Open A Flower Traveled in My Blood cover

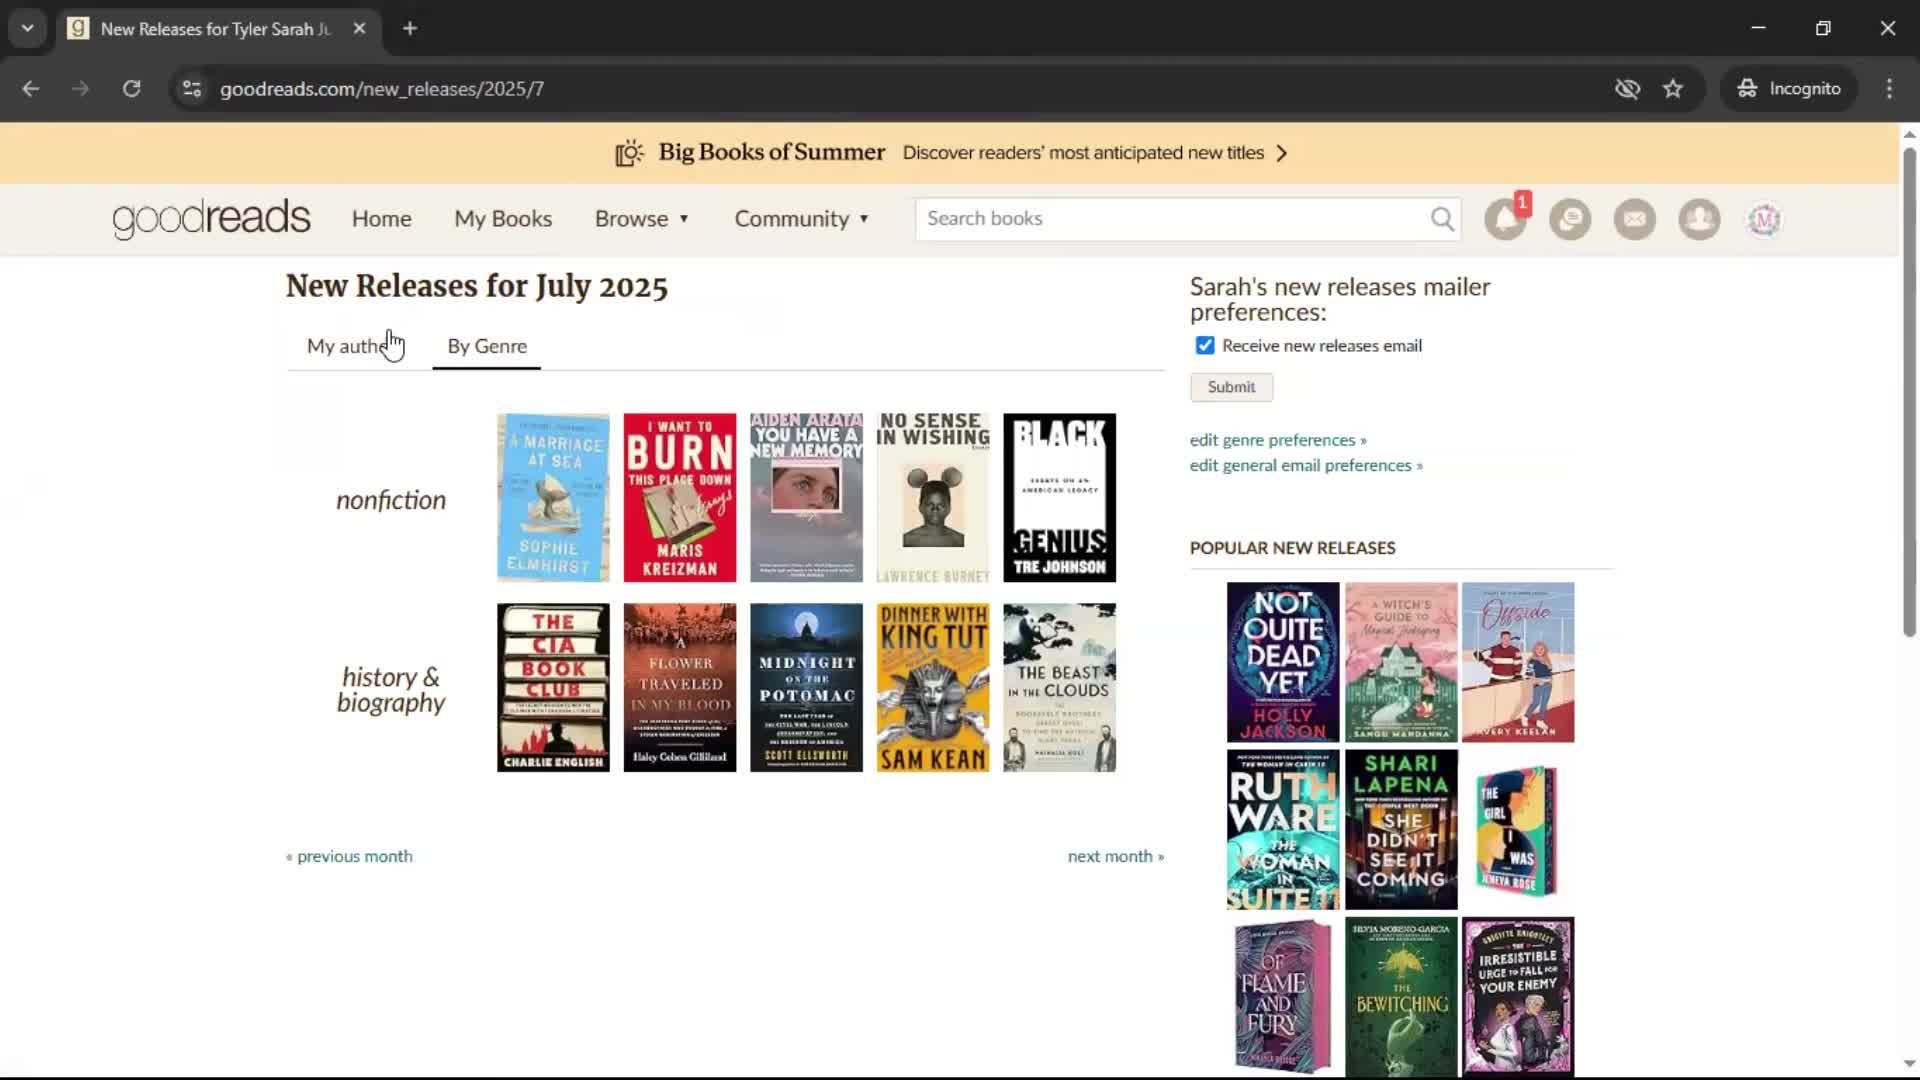(680, 688)
